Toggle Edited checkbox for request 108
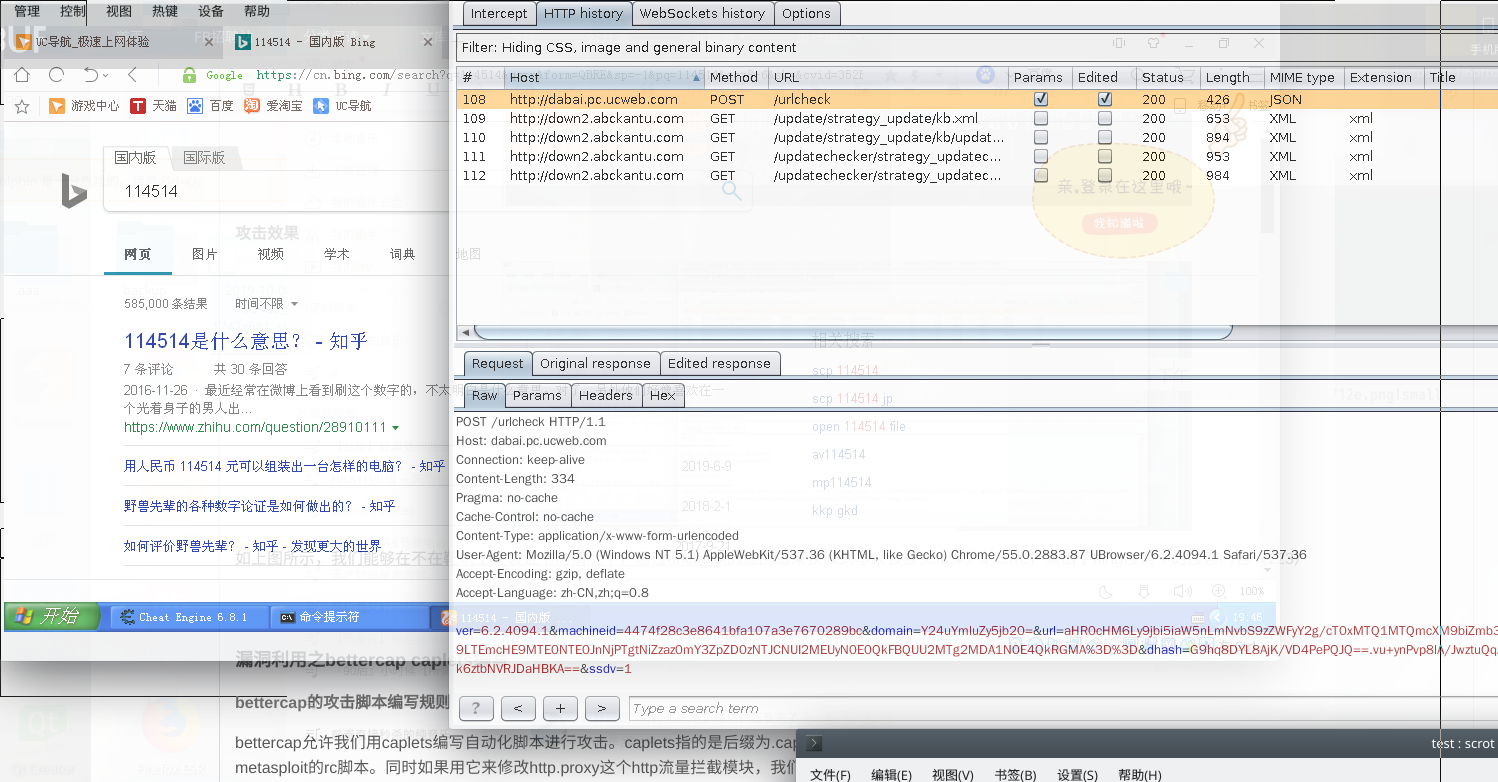 click(x=1105, y=99)
